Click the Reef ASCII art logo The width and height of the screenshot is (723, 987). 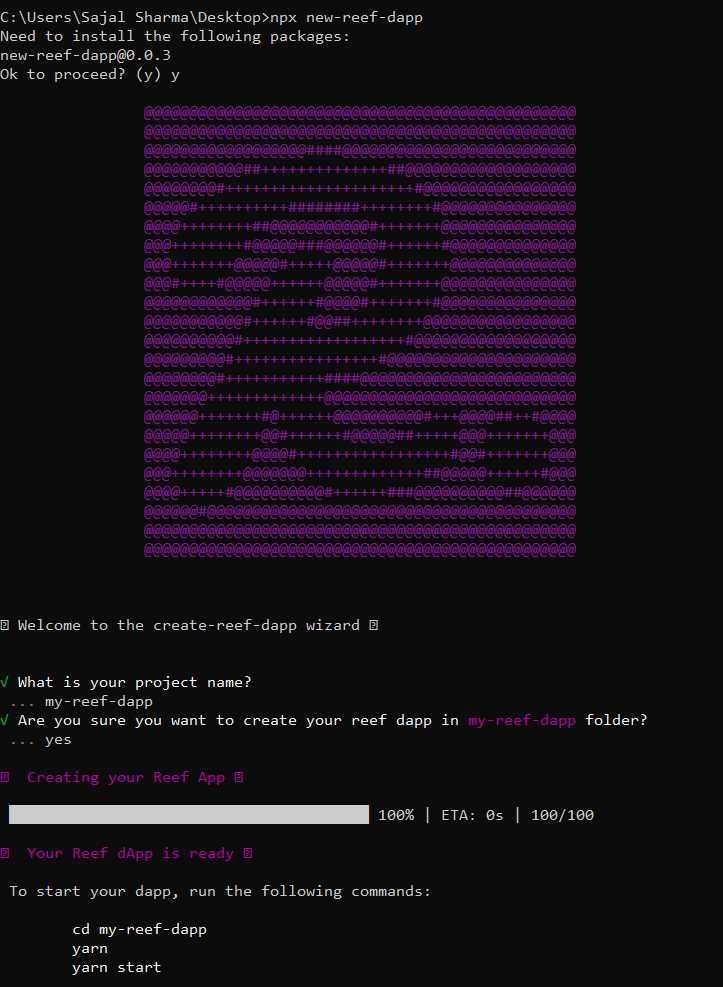pos(360,331)
